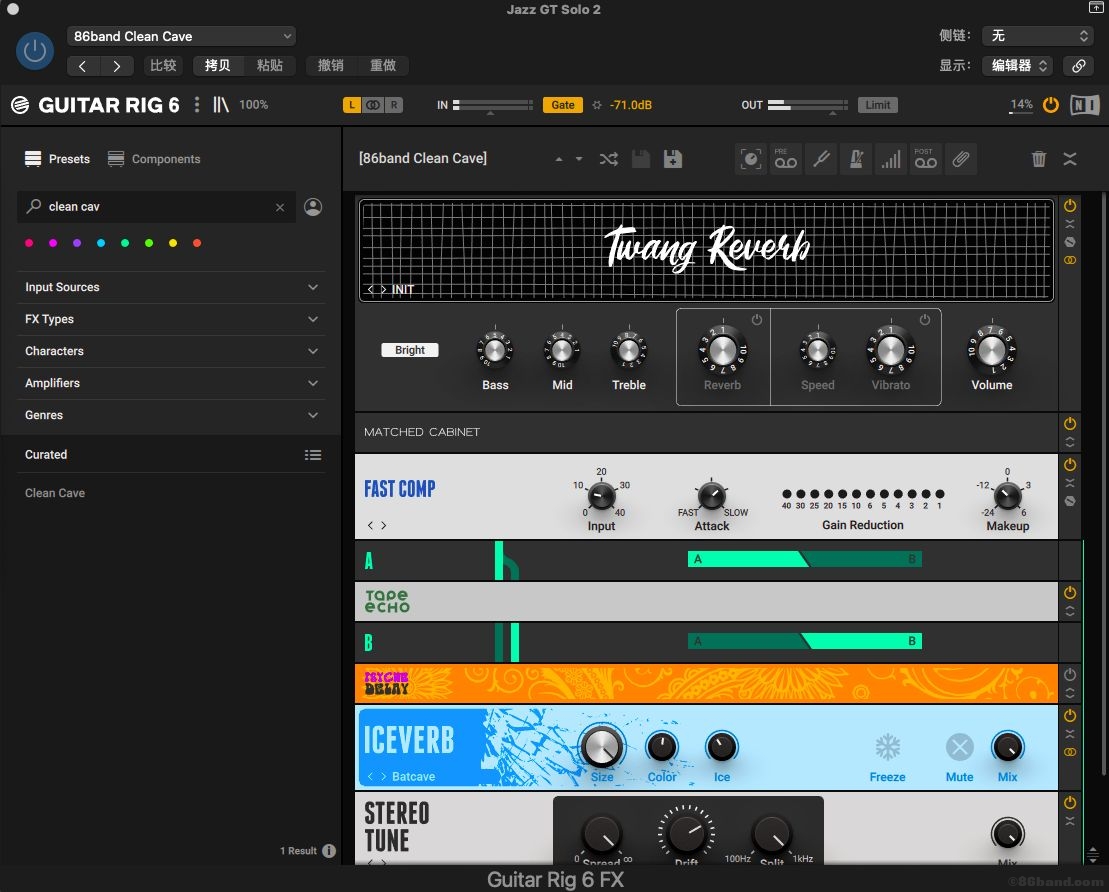Click the trash icon to delete rack

coord(1039,159)
